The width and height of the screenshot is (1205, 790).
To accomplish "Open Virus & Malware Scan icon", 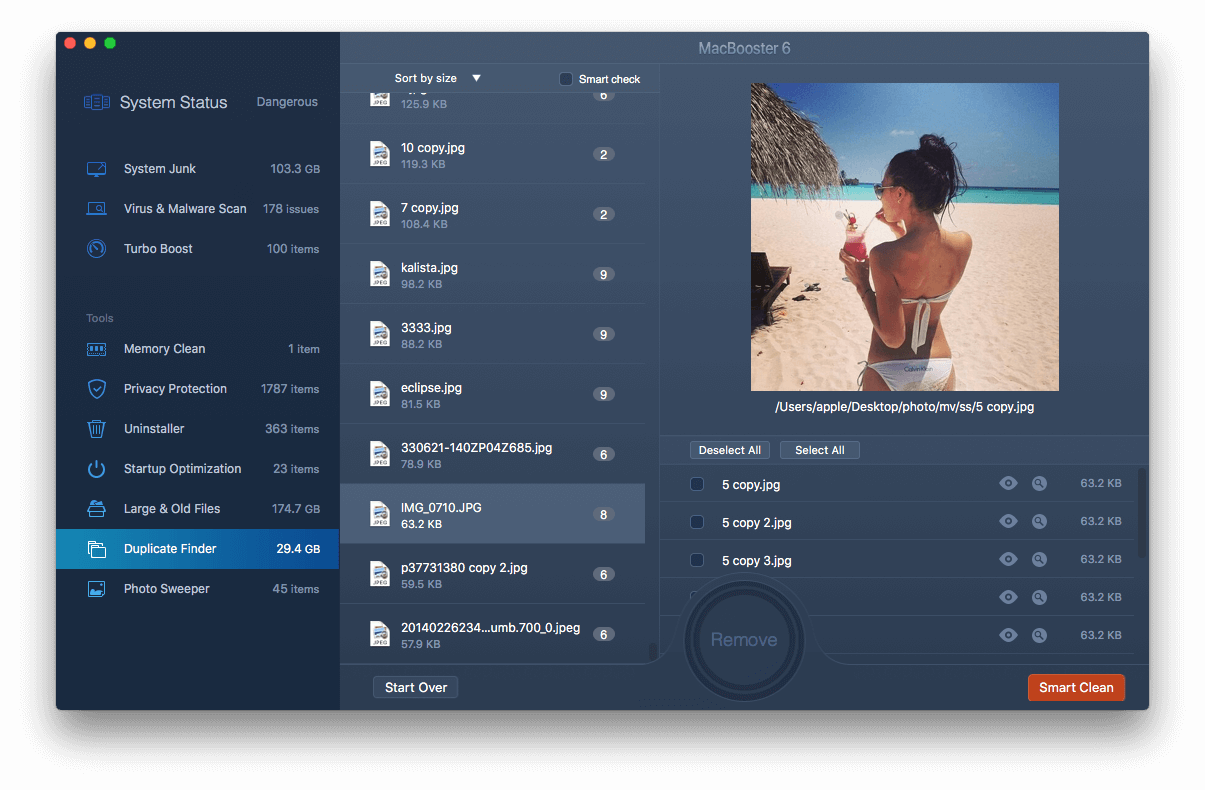I will 97,209.
